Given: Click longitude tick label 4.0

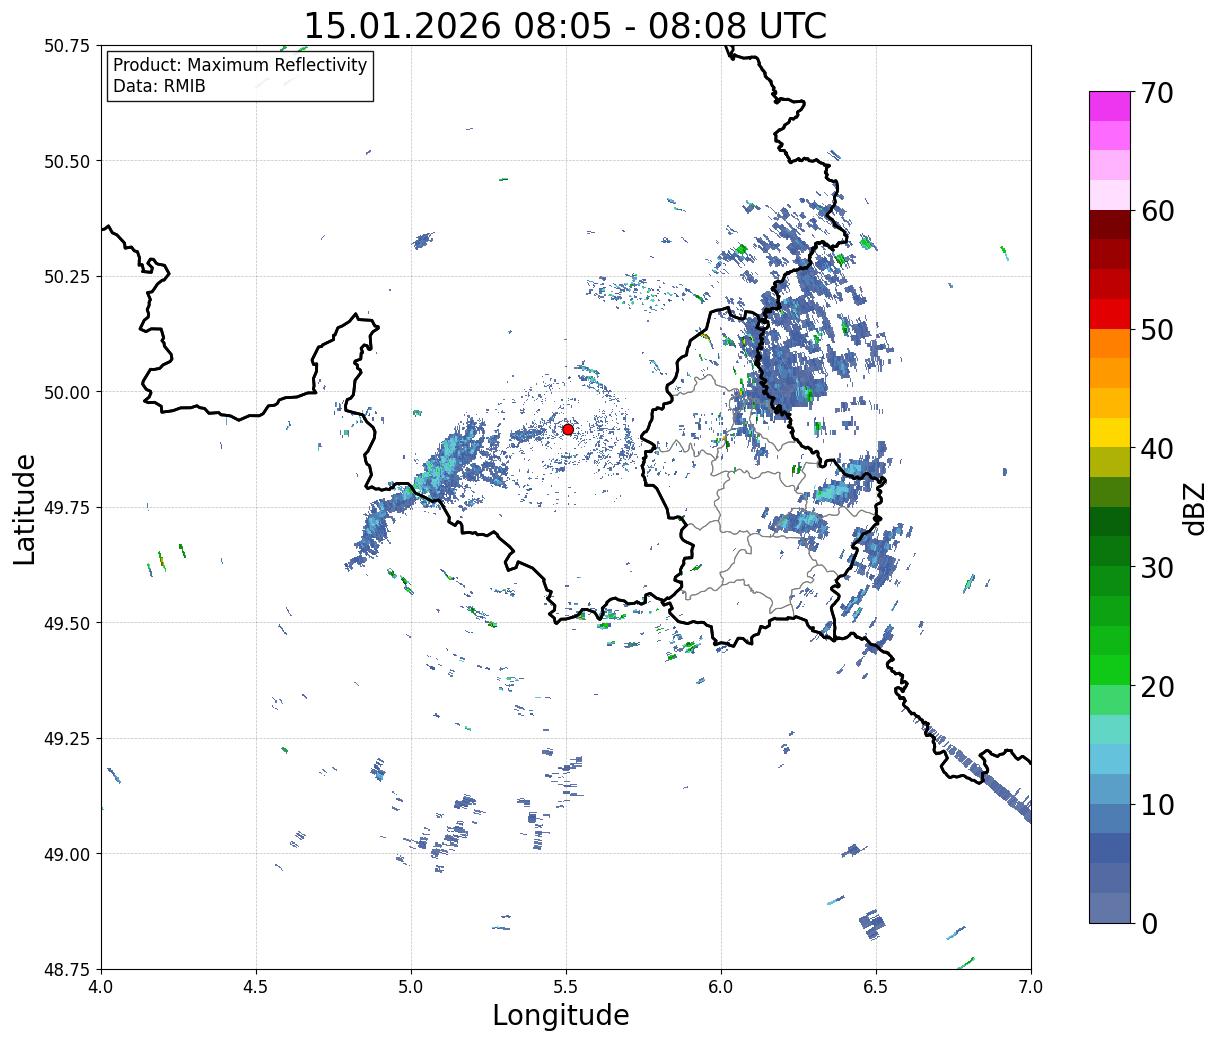Looking at the screenshot, I should pos(101,986).
